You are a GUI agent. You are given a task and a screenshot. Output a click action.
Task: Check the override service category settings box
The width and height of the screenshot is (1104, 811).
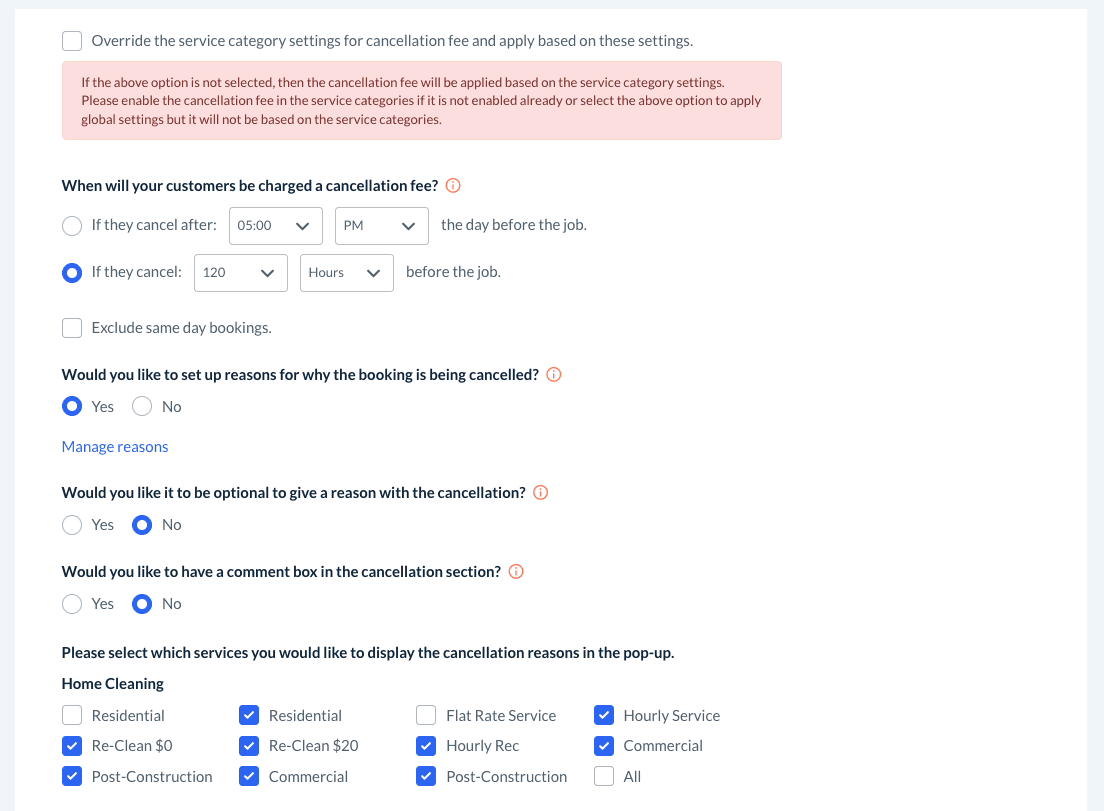(72, 41)
